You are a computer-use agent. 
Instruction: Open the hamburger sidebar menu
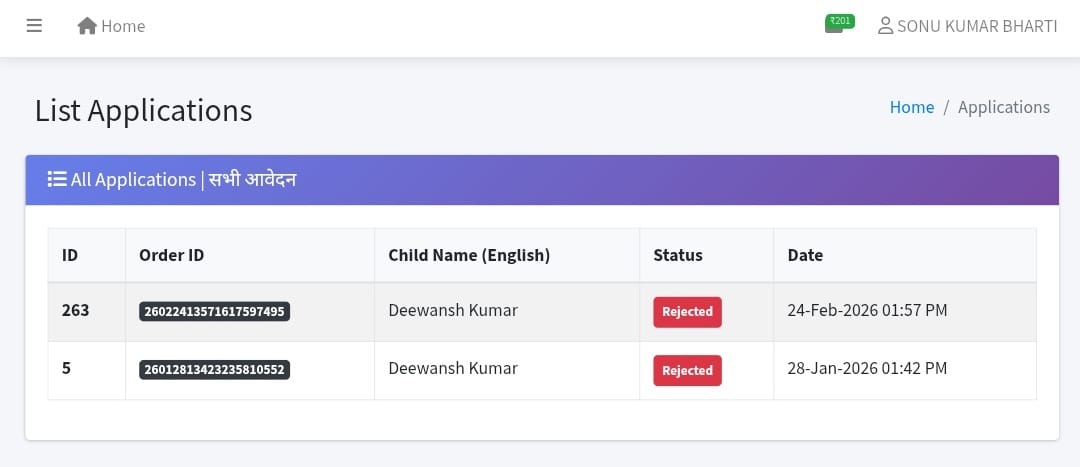[34, 26]
